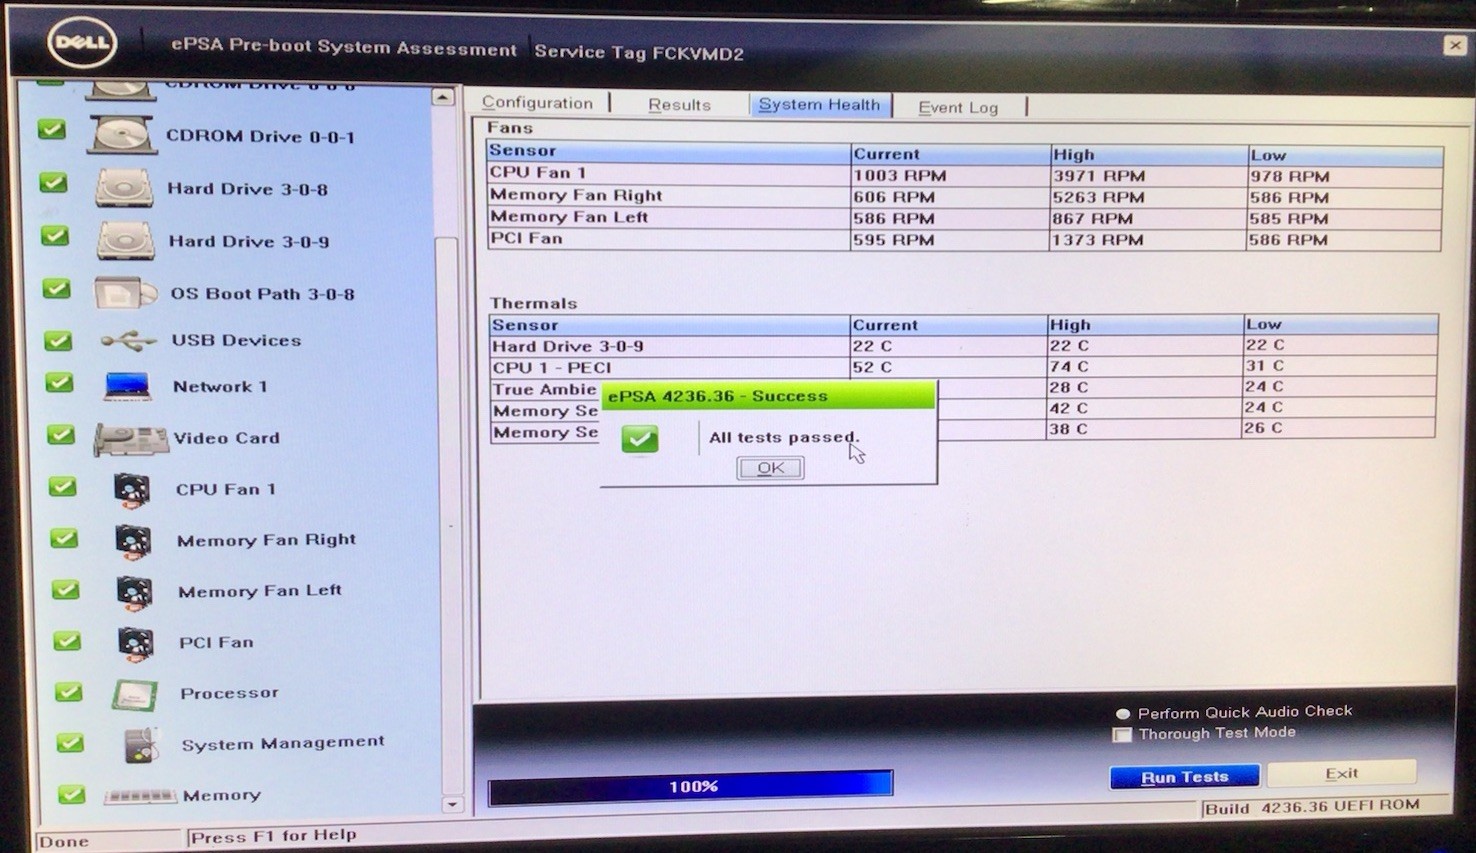Click Press F1 for Help status text
This screenshot has width=1476, height=853.
[273, 835]
